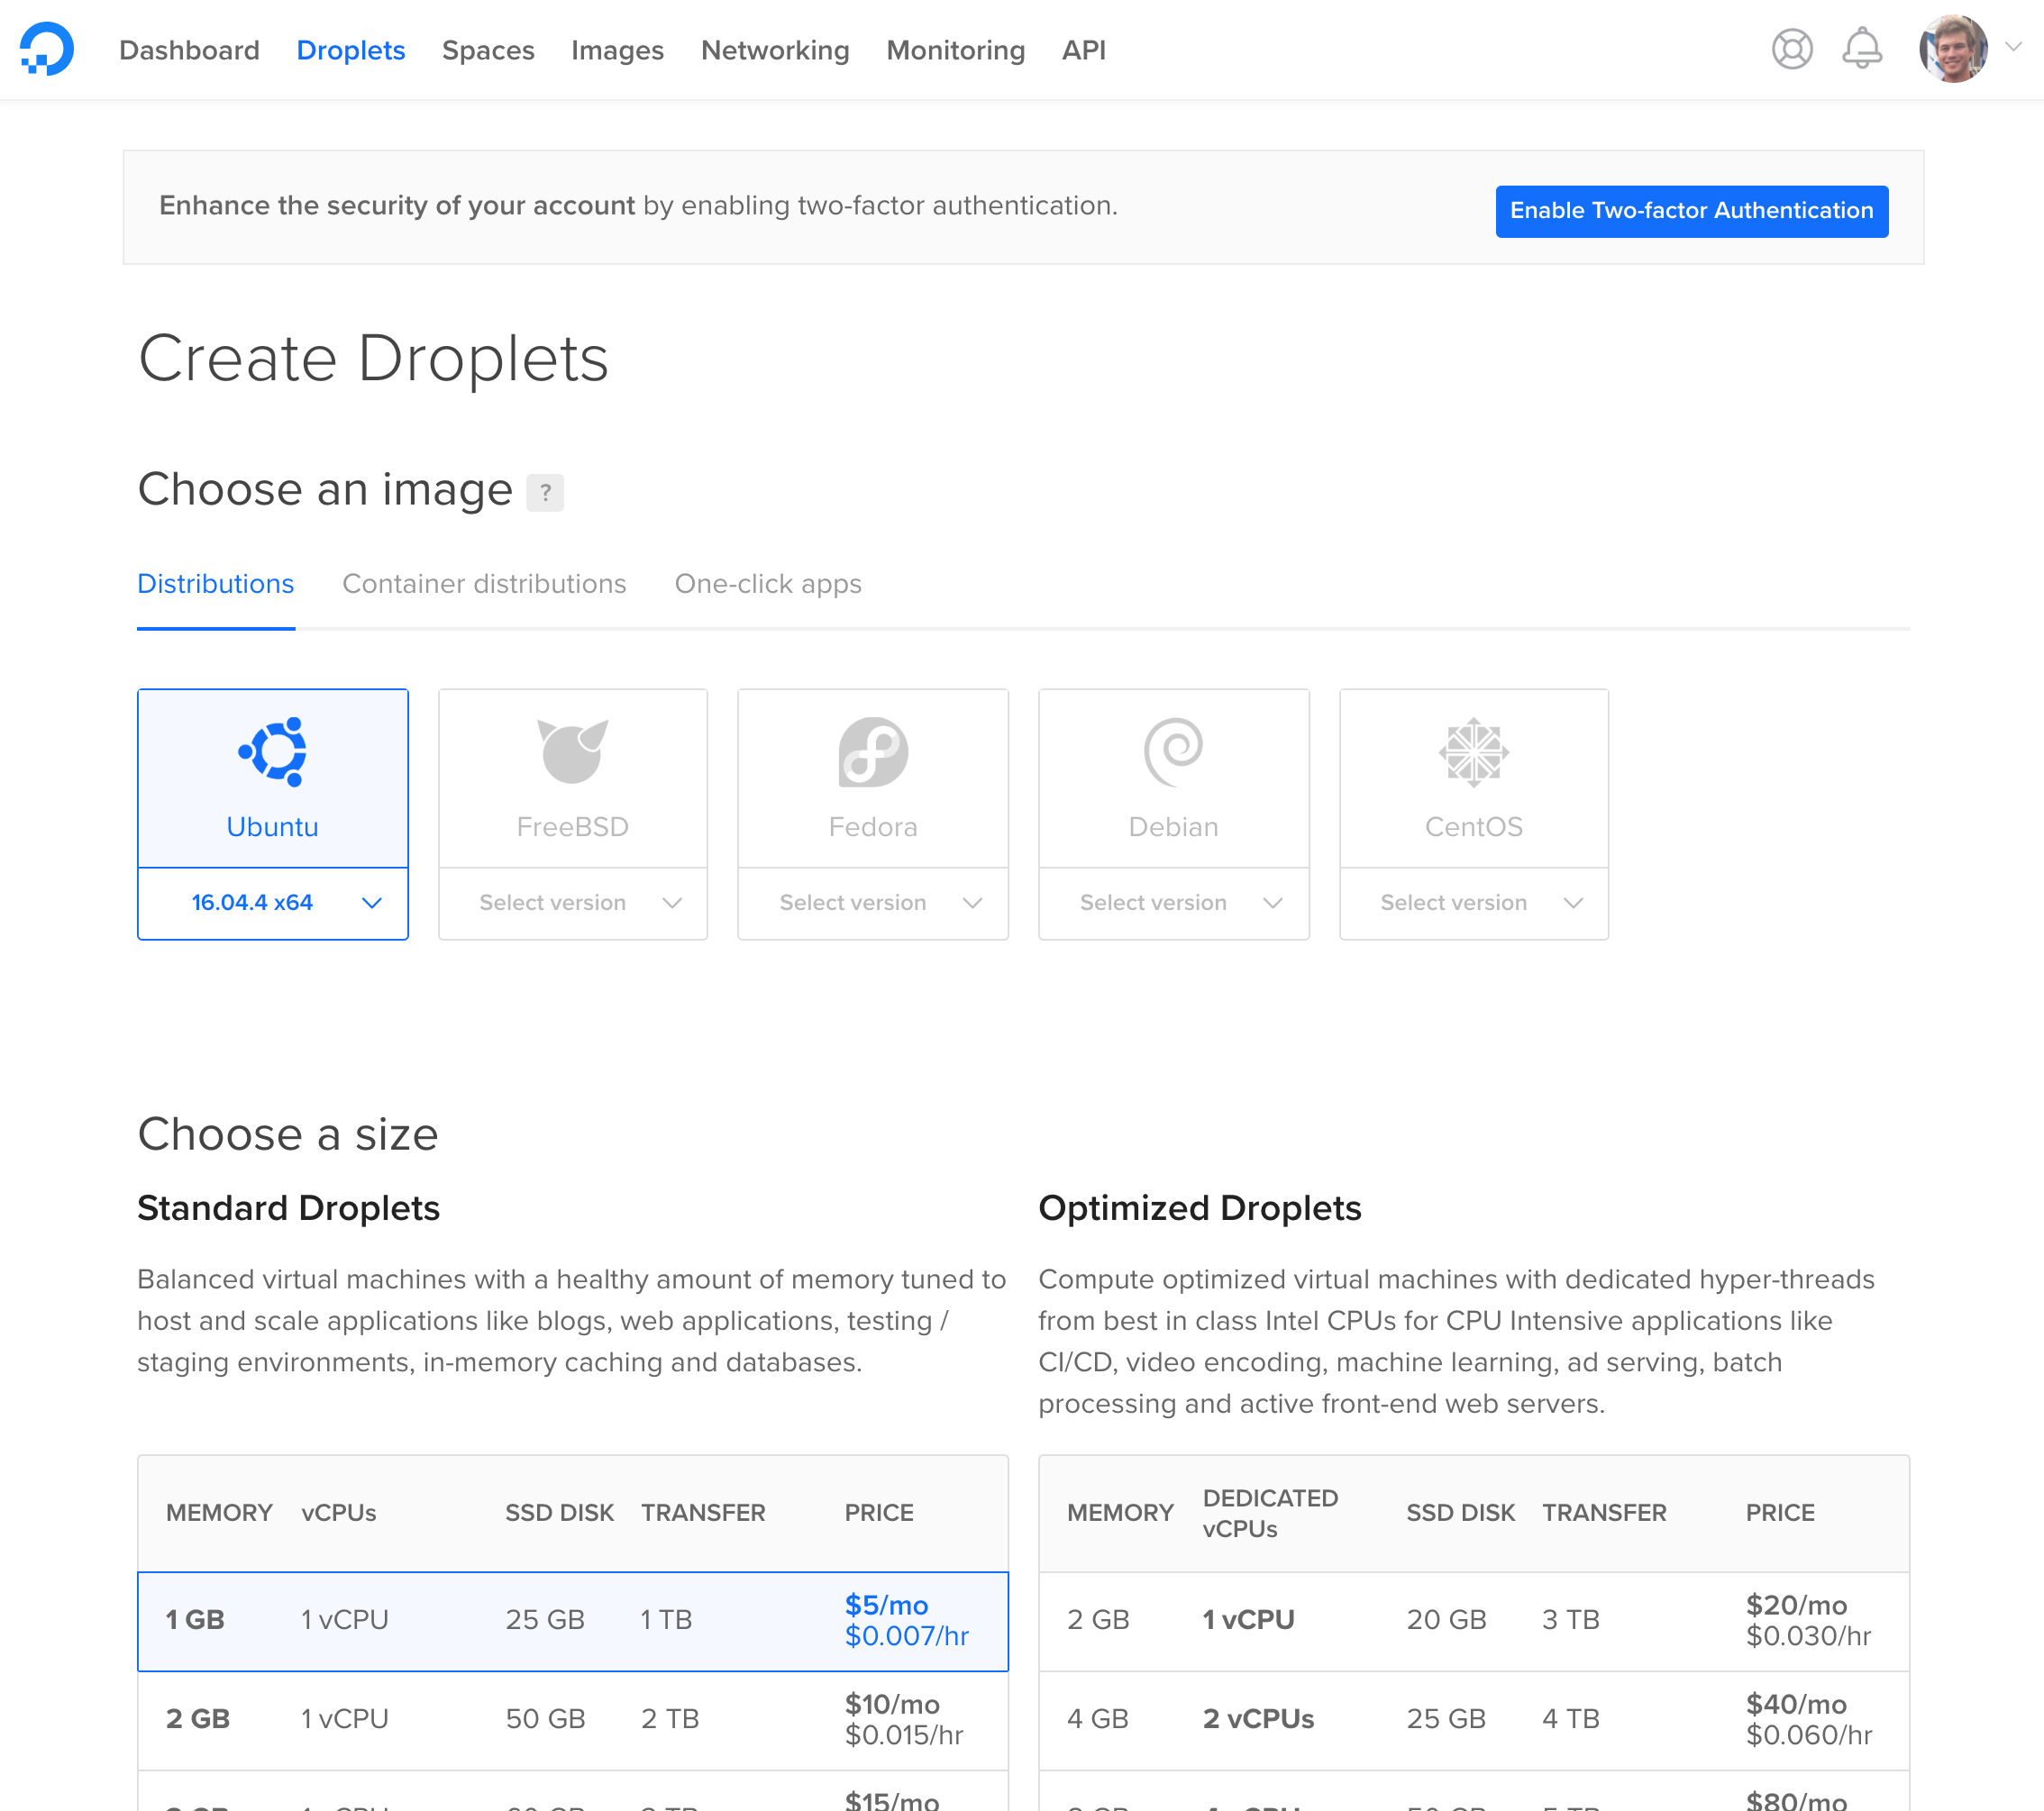Viewport: 2044px width, 1811px height.
Task: Click the profile avatar picture
Action: click(1953, 47)
